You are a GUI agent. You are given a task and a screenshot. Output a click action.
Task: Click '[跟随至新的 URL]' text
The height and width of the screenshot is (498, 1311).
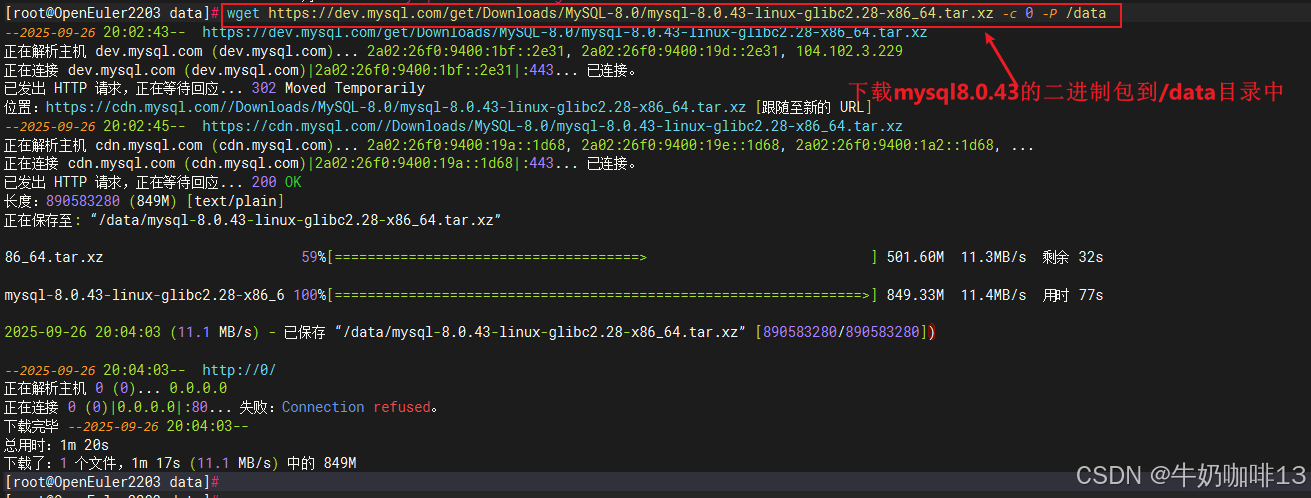tap(816, 107)
